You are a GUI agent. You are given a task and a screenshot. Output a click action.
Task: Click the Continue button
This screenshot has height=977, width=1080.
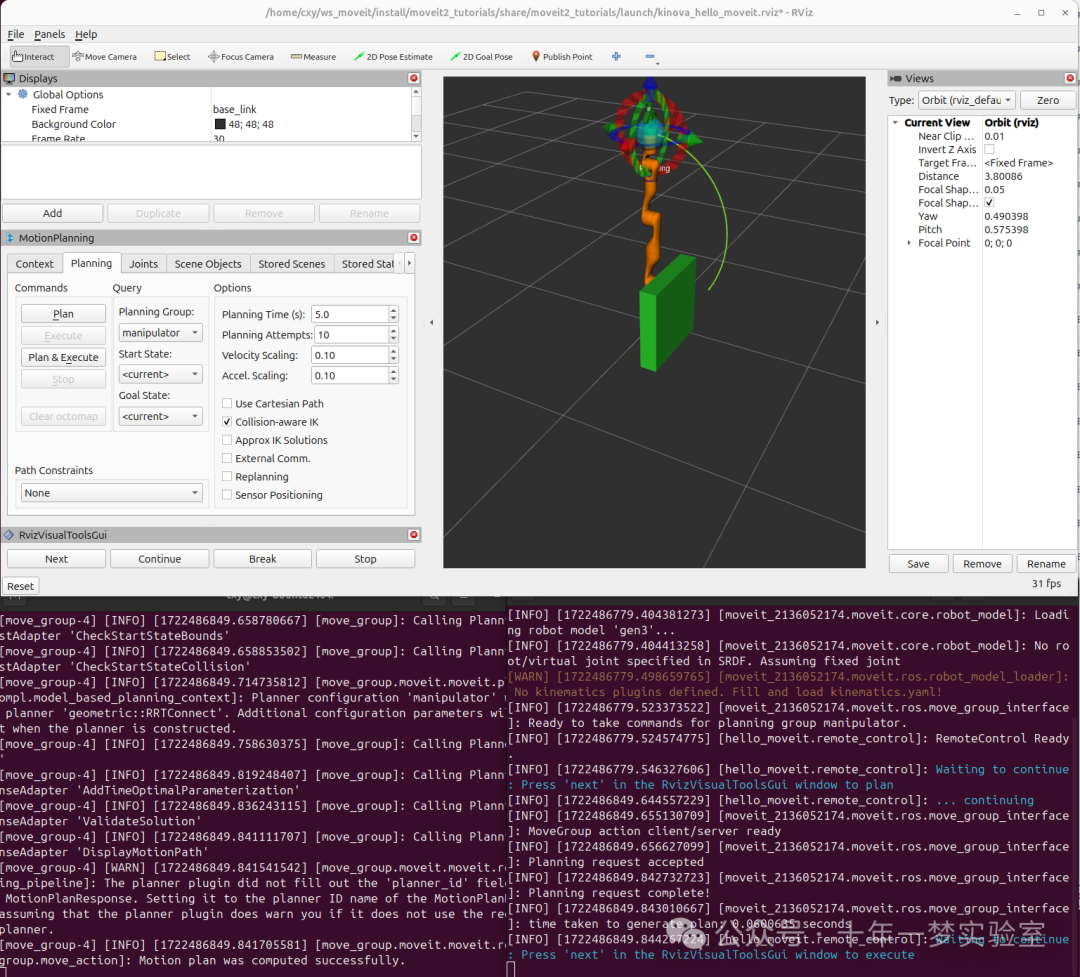click(160, 559)
